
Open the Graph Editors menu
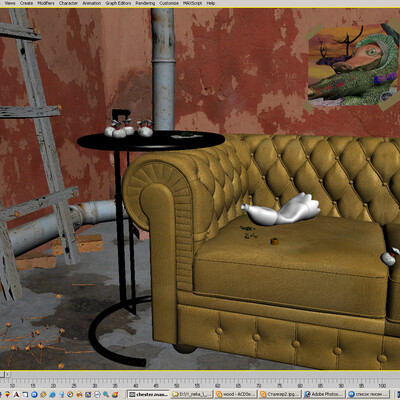[118, 3]
